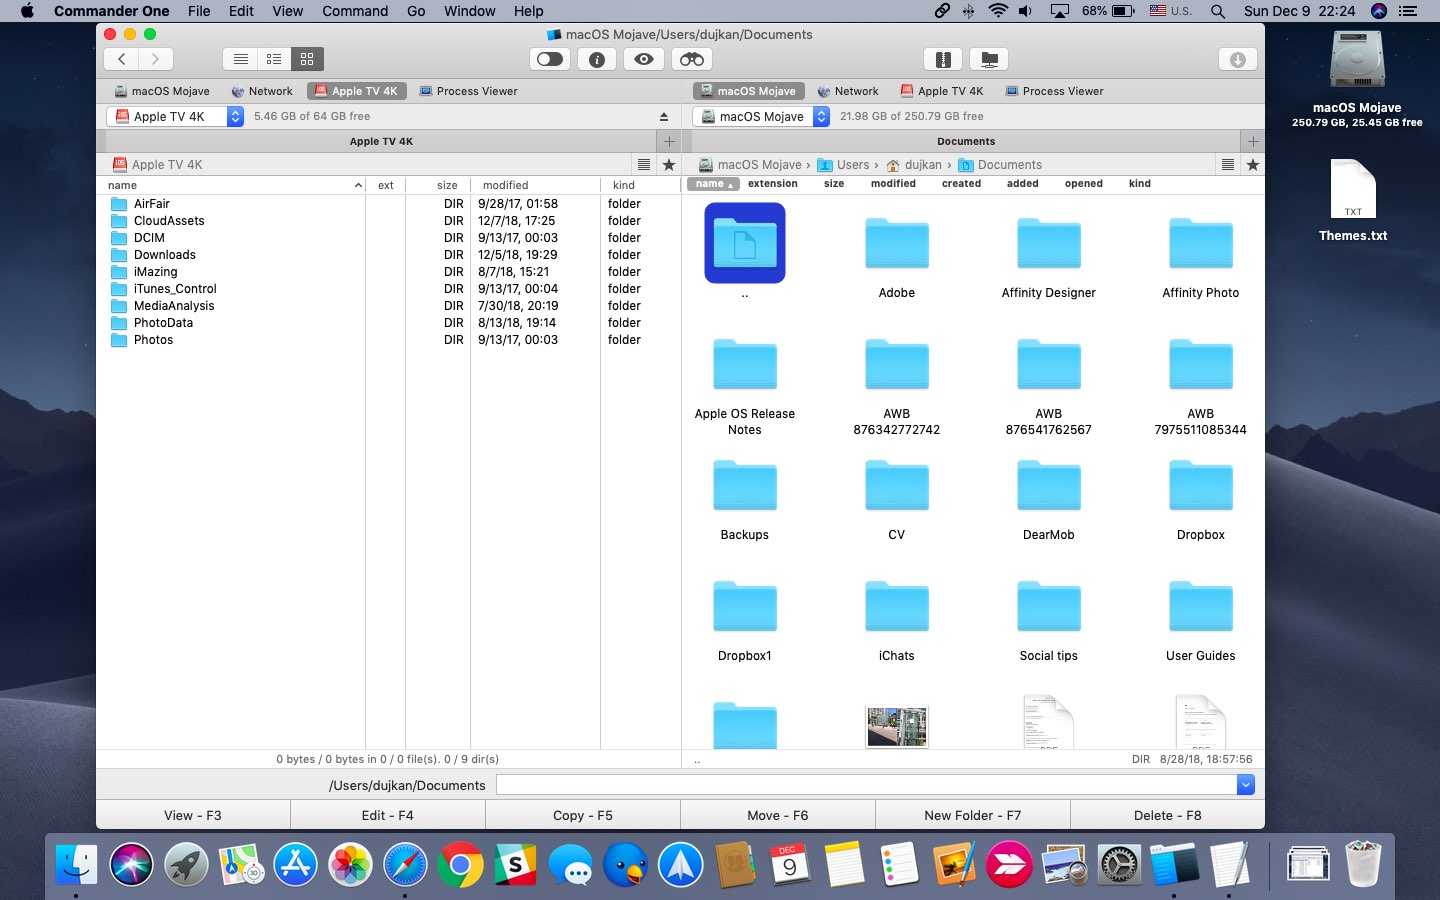The height and width of the screenshot is (900, 1440).
Task: Expand the command line history dropdown
Action: tap(1245, 785)
